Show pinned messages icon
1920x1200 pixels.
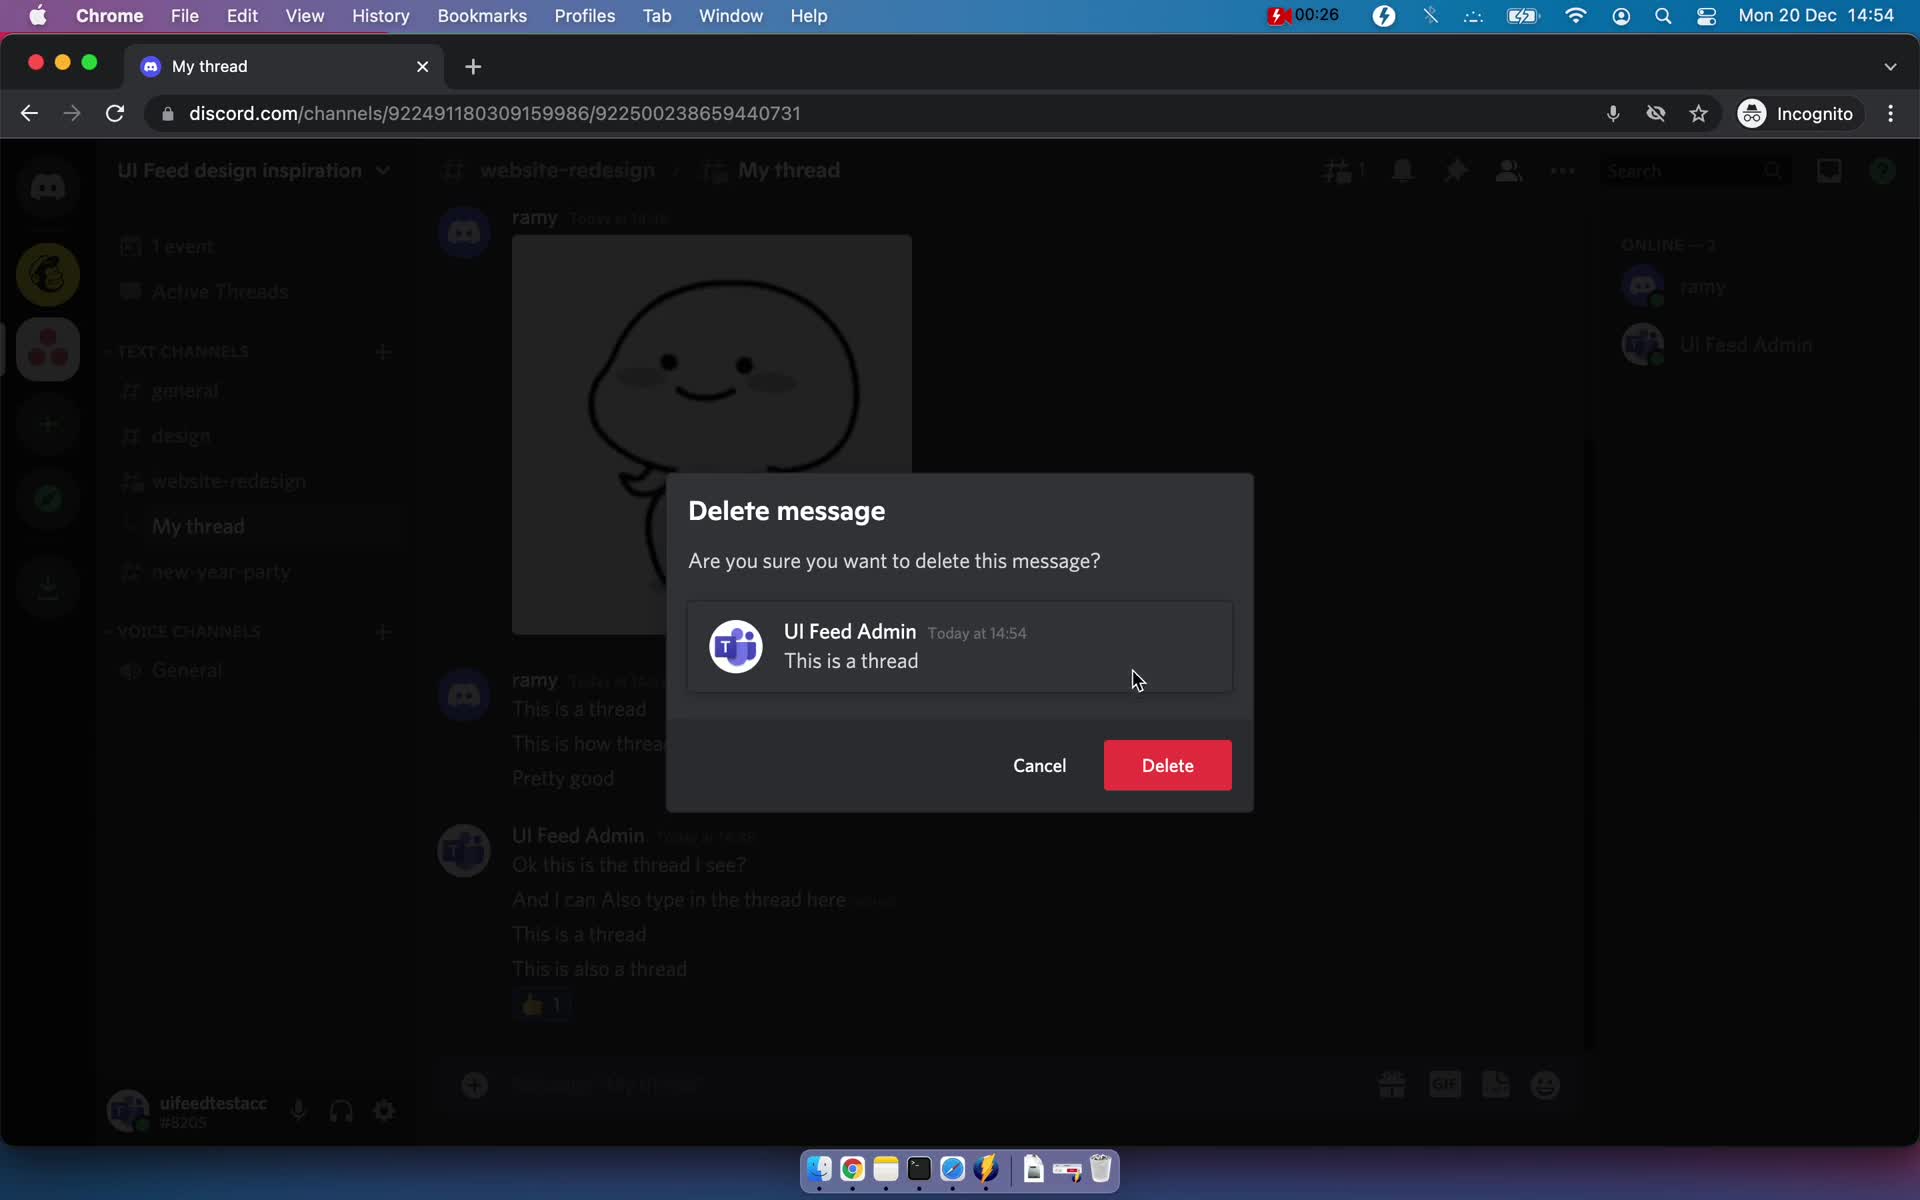(x=1456, y=171)
